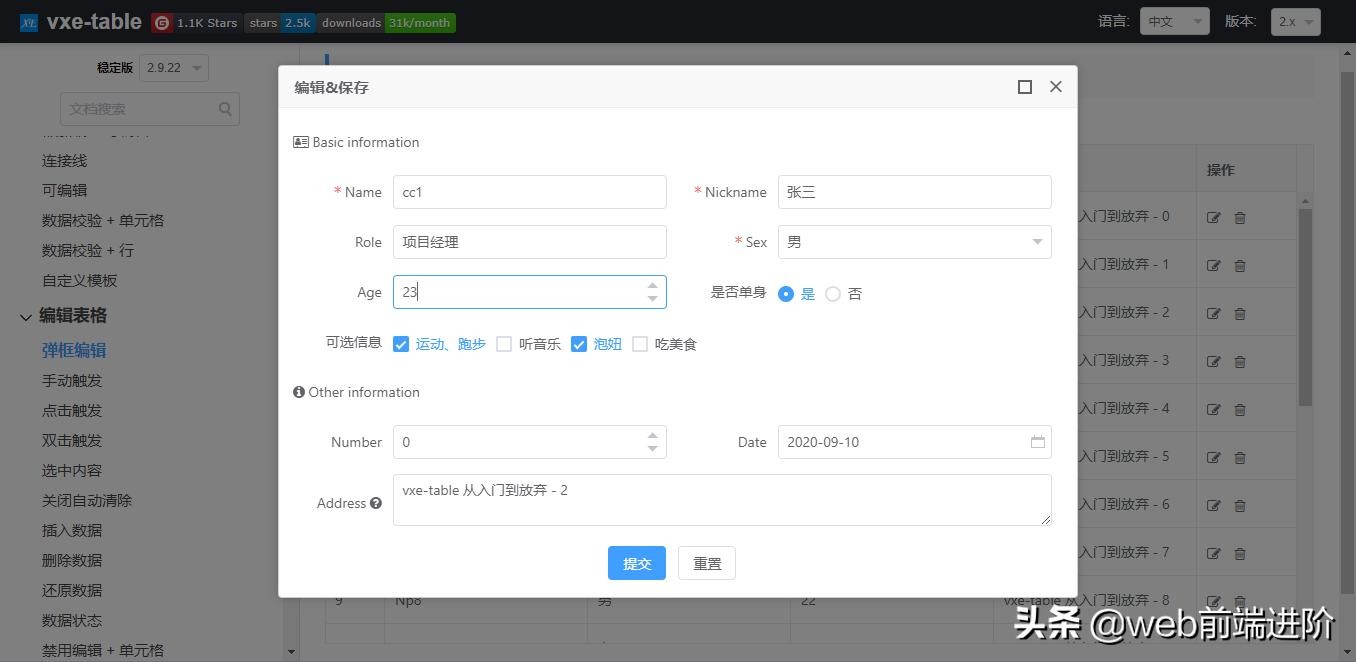Screen dimensions: 1356x662
Task: Maximize the edit dialog with square icon
Action: 1024,87
